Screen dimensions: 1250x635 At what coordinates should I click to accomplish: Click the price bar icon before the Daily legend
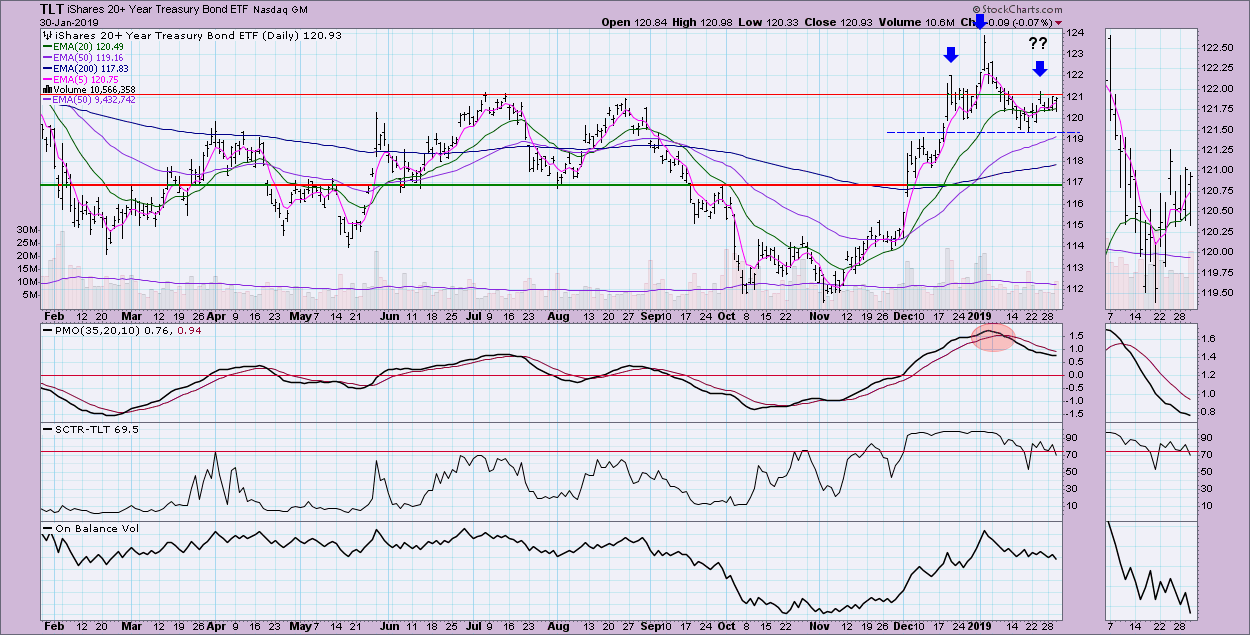coord(46,35)
